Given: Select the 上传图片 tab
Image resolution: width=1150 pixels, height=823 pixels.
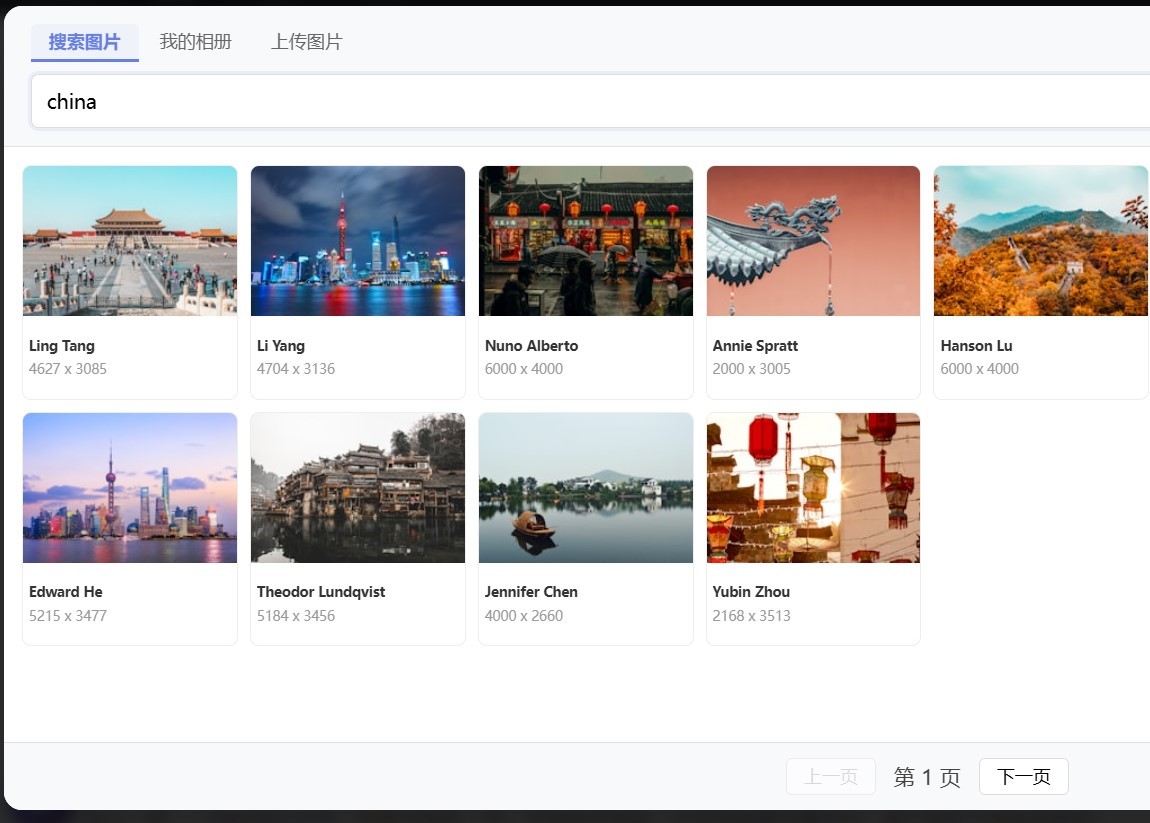Looking at the screenshot, I should pyautogui.click(x=306, y=42).
